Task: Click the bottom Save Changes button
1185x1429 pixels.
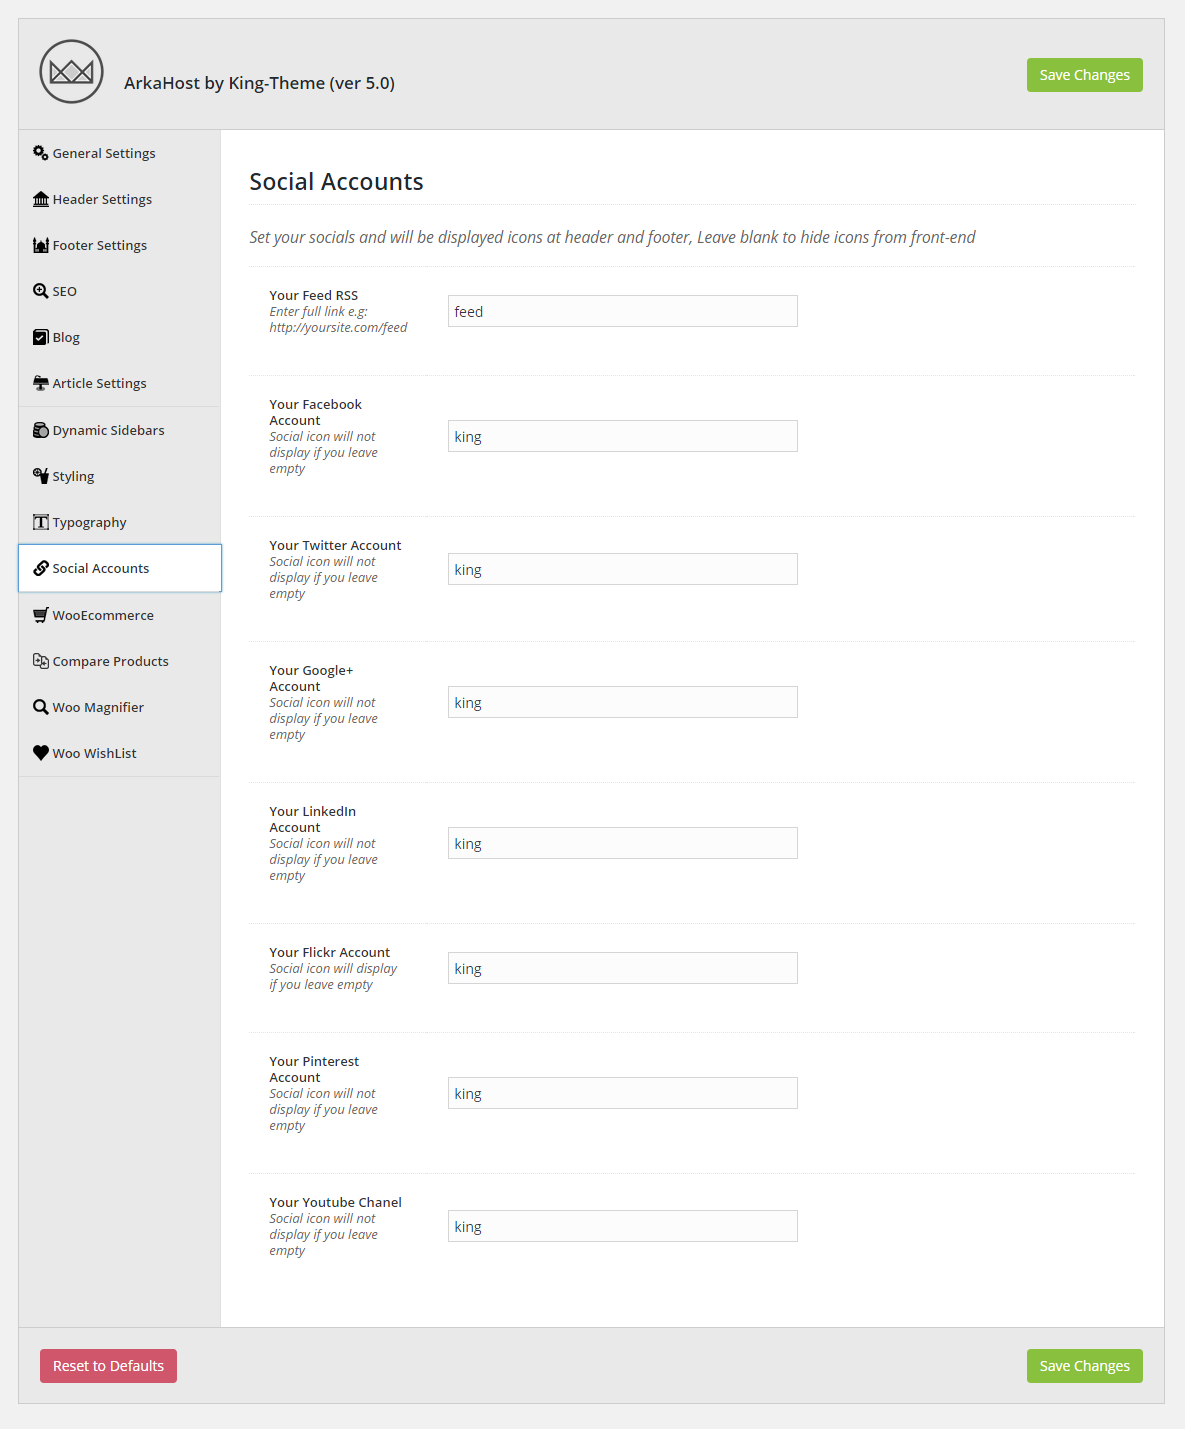Action: [1085, 1366]
